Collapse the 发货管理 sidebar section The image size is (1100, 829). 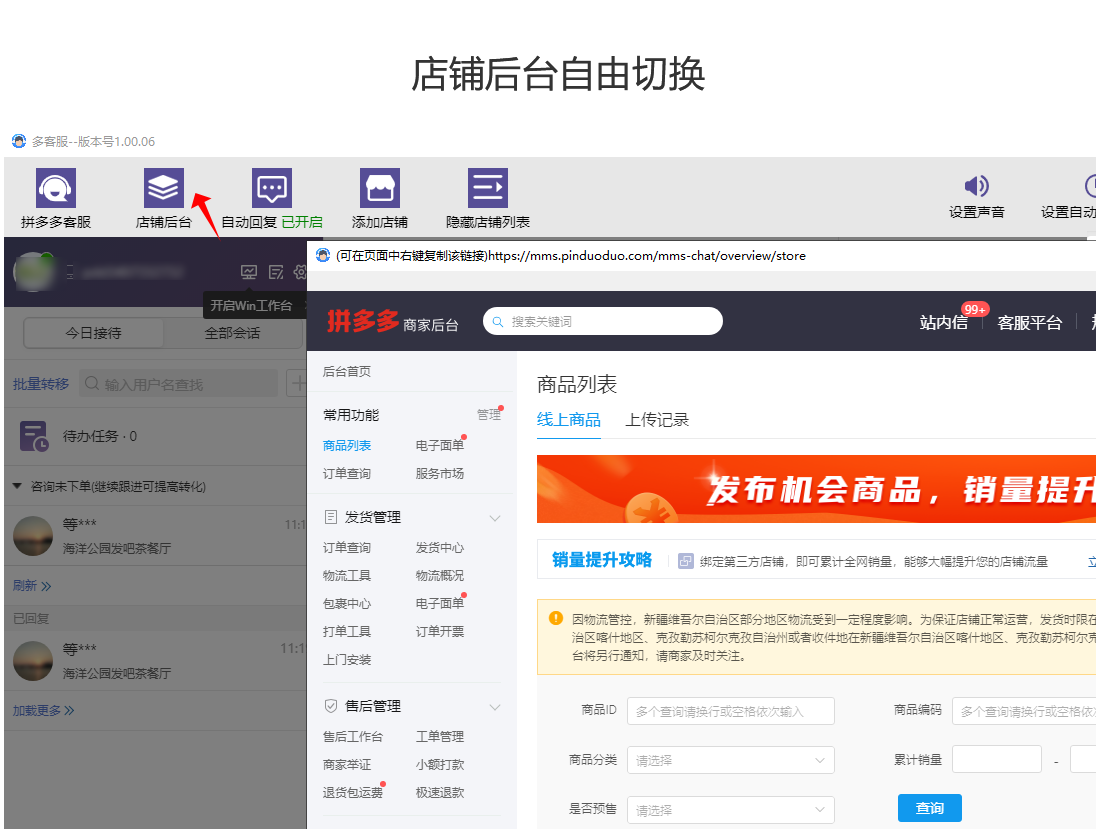pyautogui.click(x=494, y=518)
